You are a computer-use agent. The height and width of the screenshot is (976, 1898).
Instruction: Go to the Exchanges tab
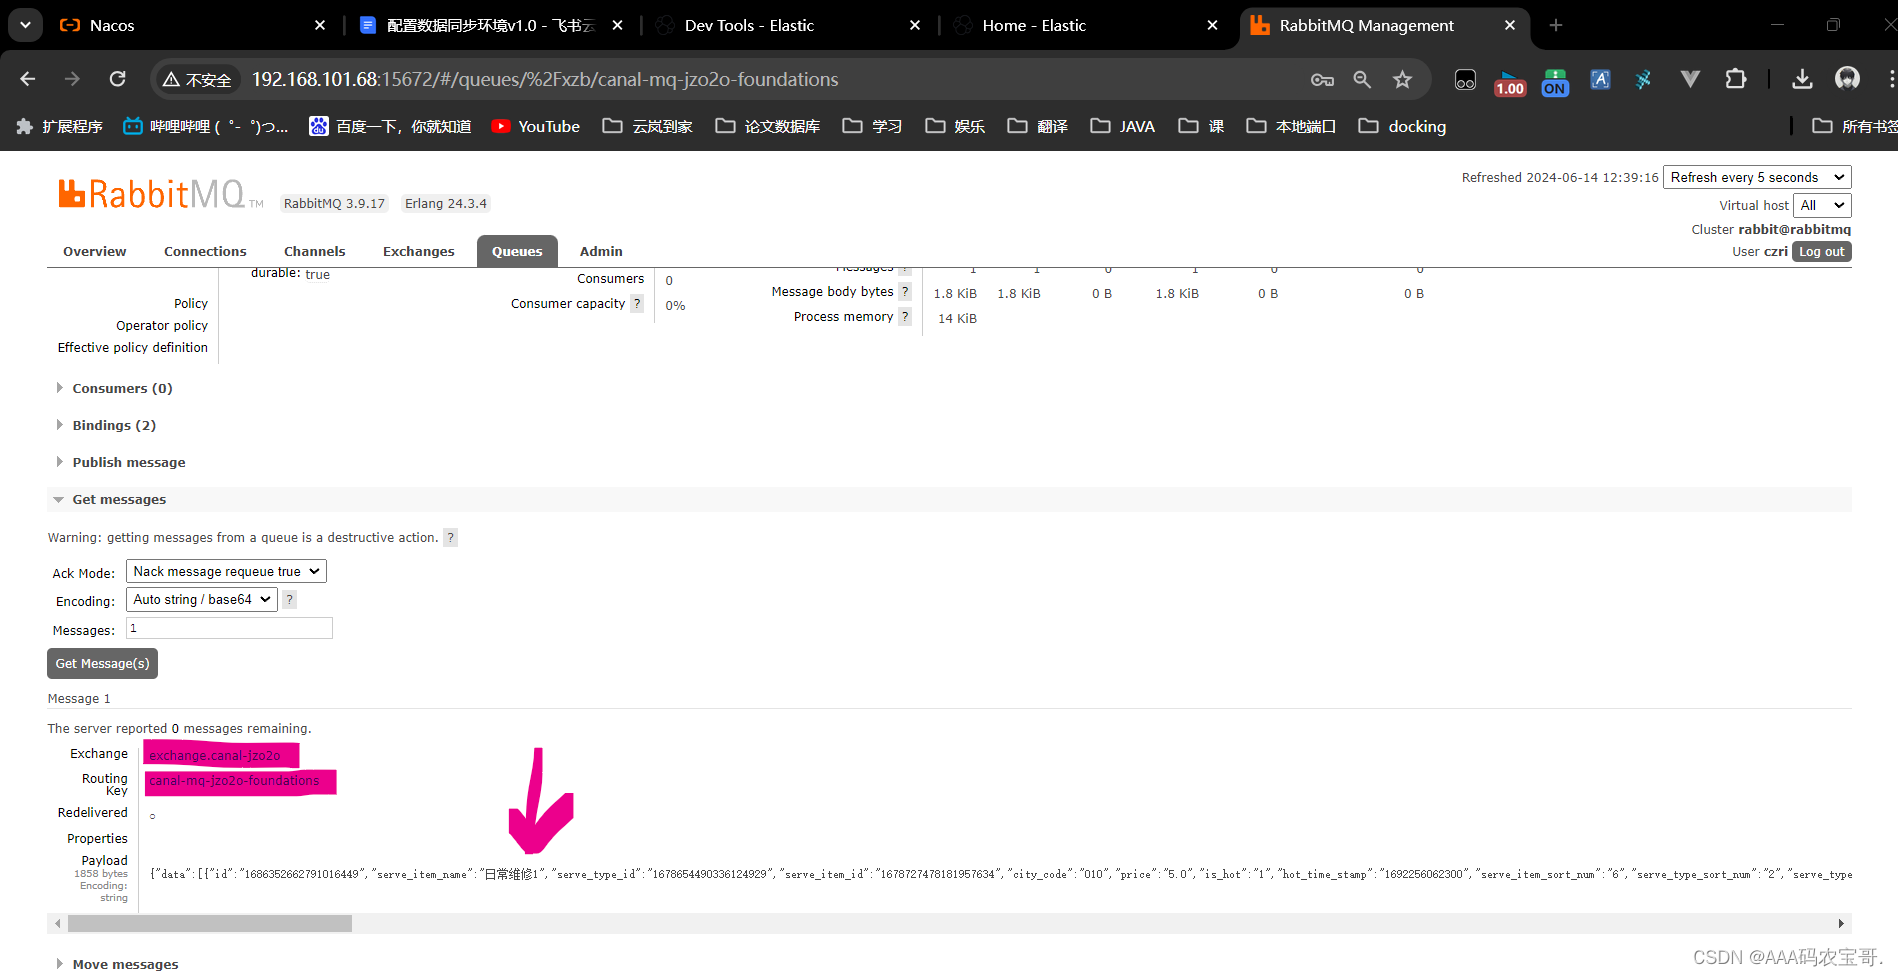[x=418, y=251]
